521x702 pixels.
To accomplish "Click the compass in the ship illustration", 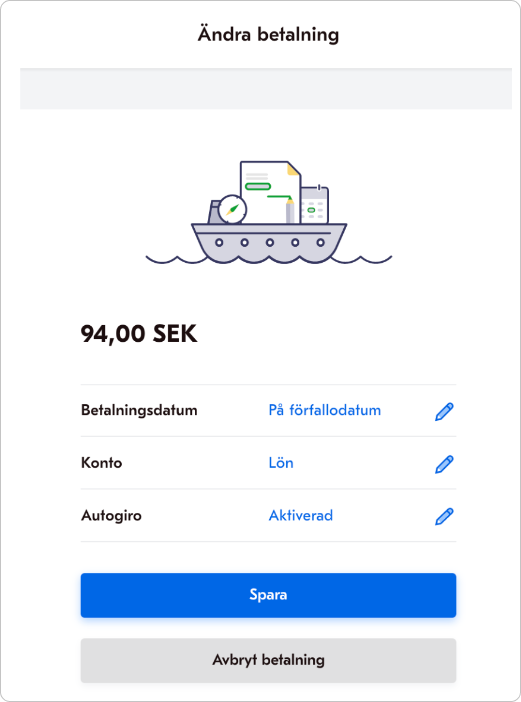I will click(x=232, y=209).
